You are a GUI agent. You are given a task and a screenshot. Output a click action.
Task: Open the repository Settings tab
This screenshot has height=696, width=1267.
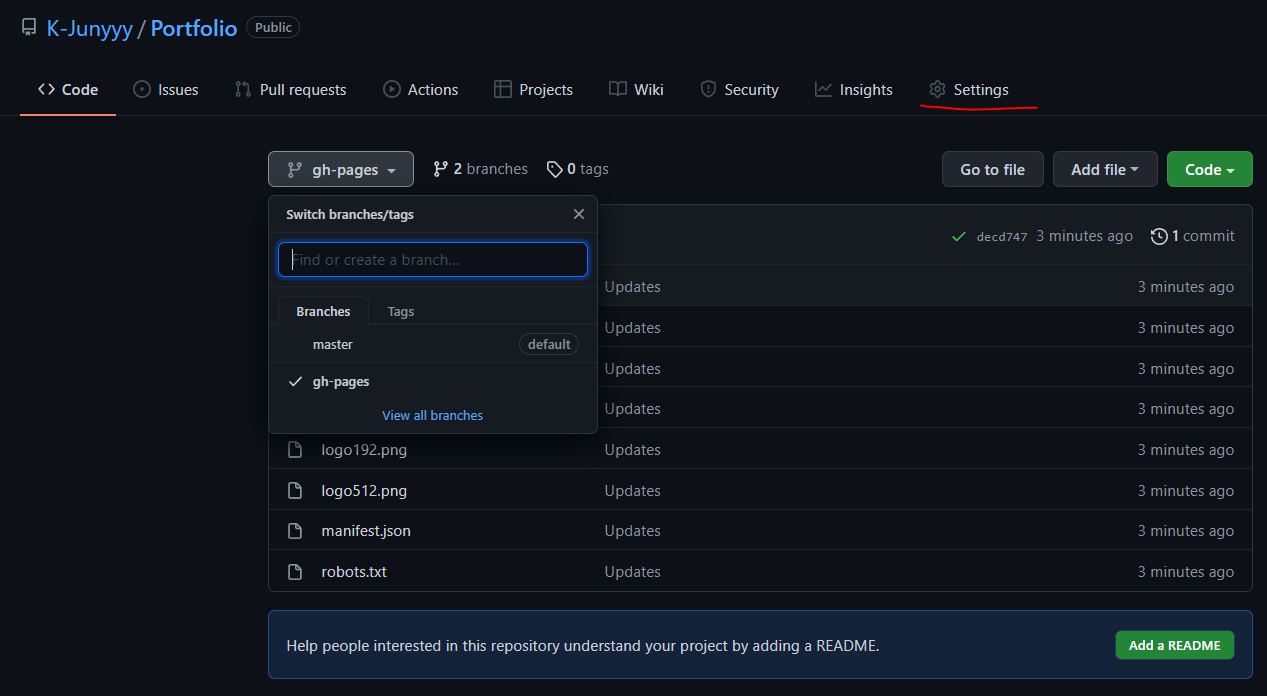(968, 90)
